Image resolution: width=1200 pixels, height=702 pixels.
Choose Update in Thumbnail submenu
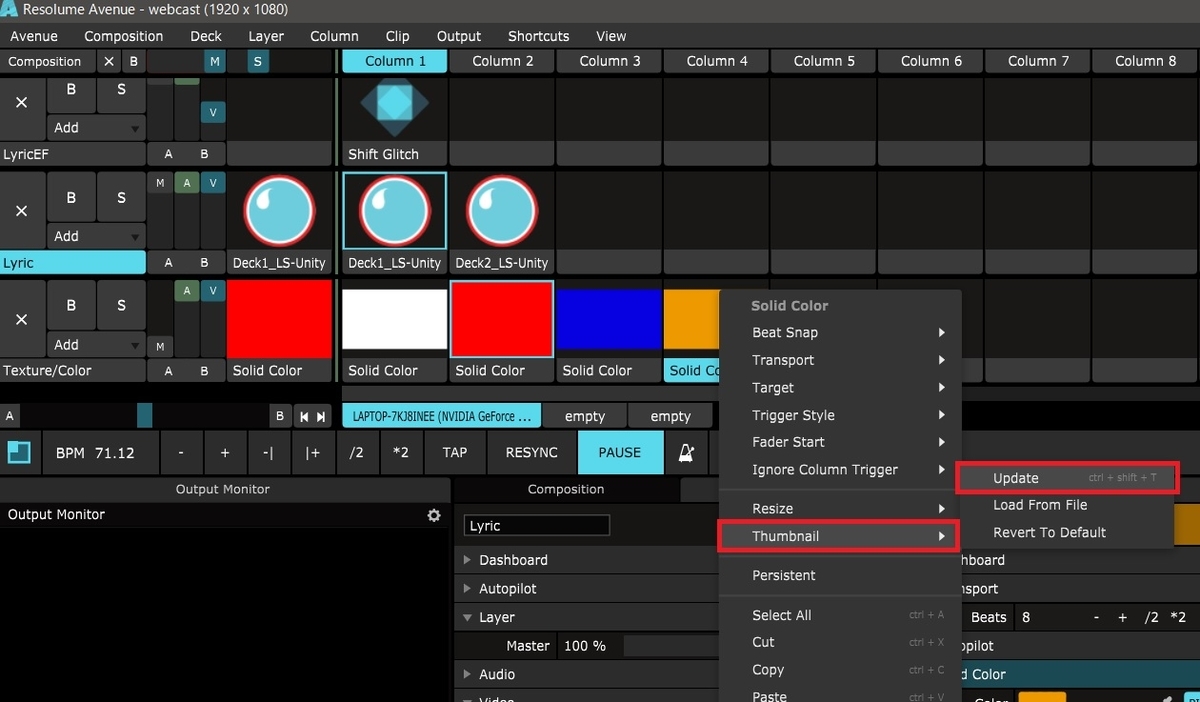point(1066,478)
